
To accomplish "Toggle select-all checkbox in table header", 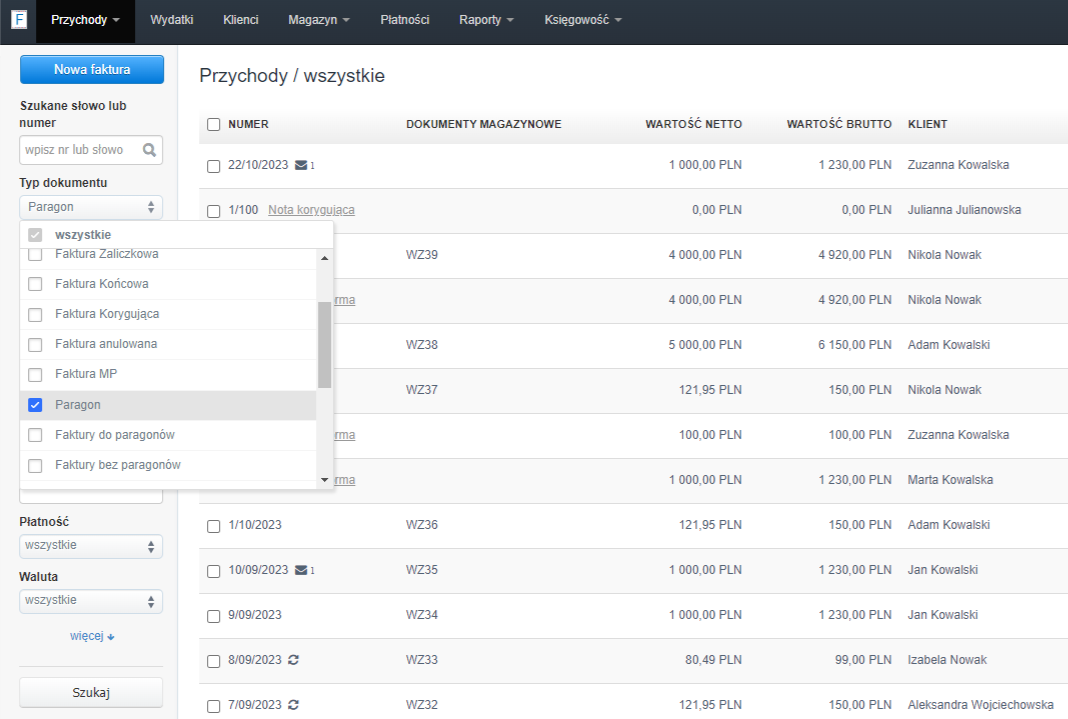I will [x=214, y=125].
